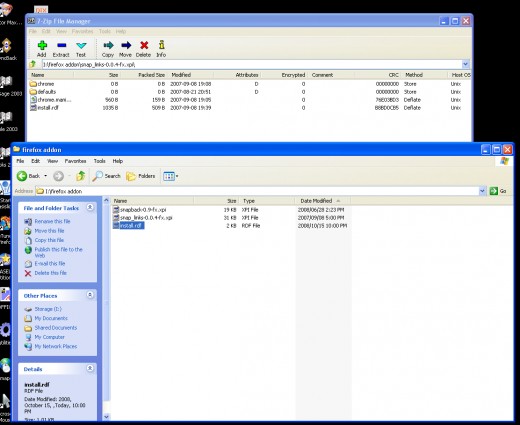
Task: Click the Info icon in 7-Zip toolbar
Action: click(x=161, y=49)
